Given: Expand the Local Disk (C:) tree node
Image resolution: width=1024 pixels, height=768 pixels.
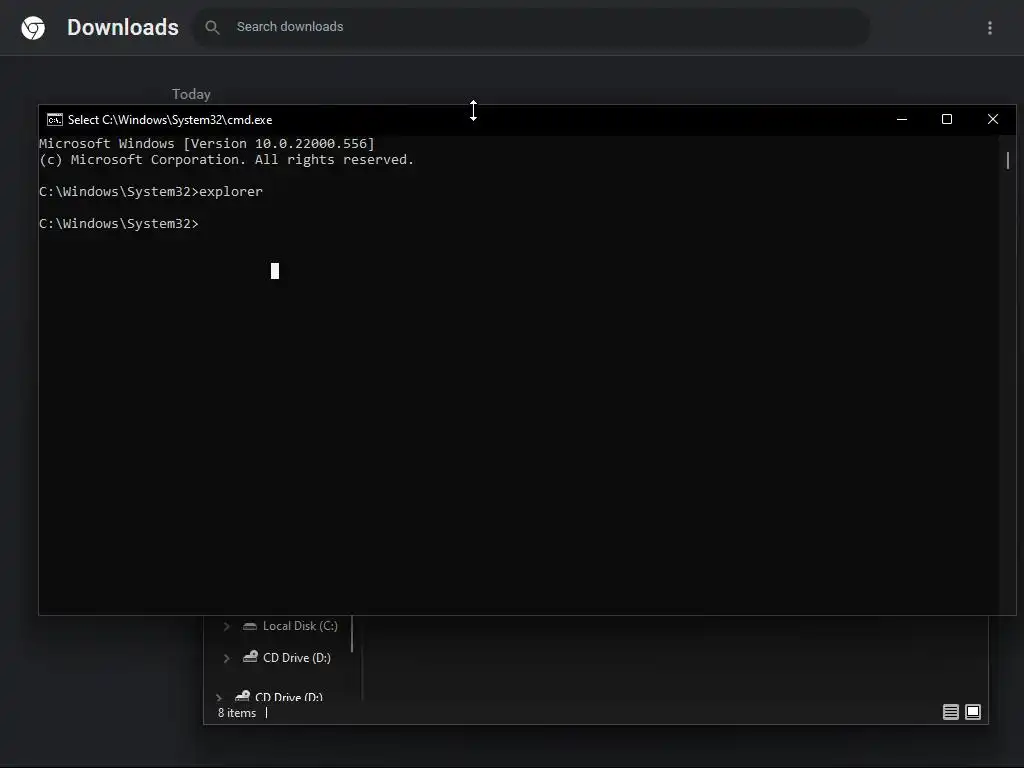Looking at the screenshot, I should point(226,626).
